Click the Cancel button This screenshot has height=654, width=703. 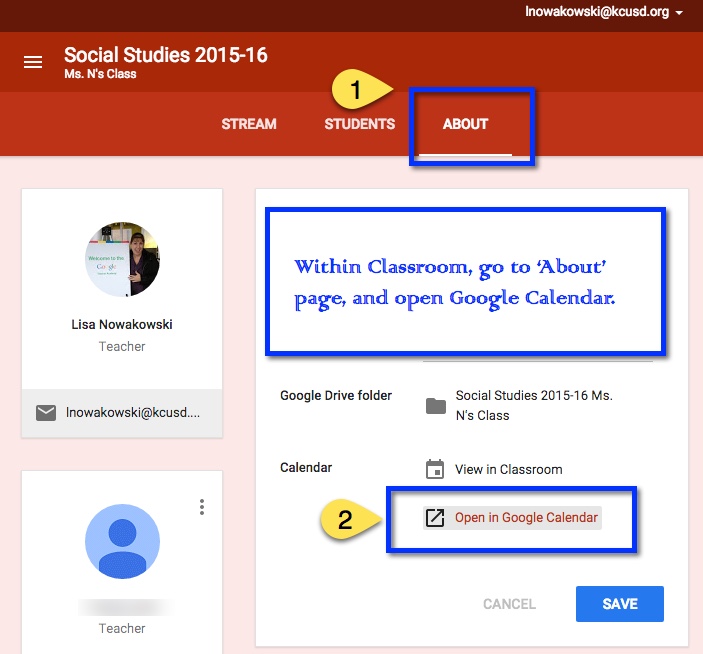509,604
